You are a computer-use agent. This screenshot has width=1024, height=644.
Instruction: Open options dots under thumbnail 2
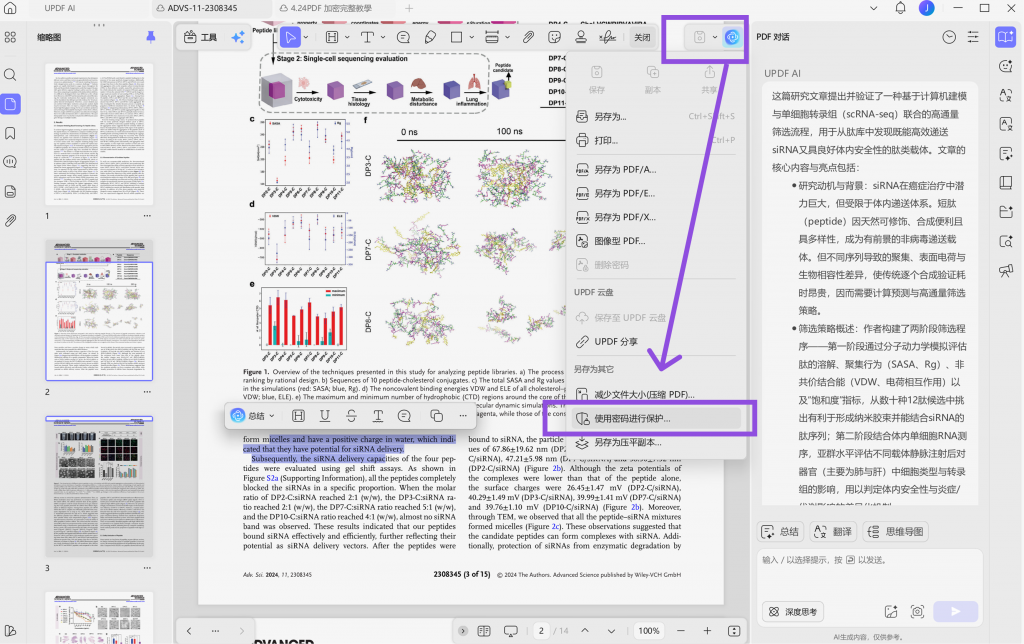148,392
